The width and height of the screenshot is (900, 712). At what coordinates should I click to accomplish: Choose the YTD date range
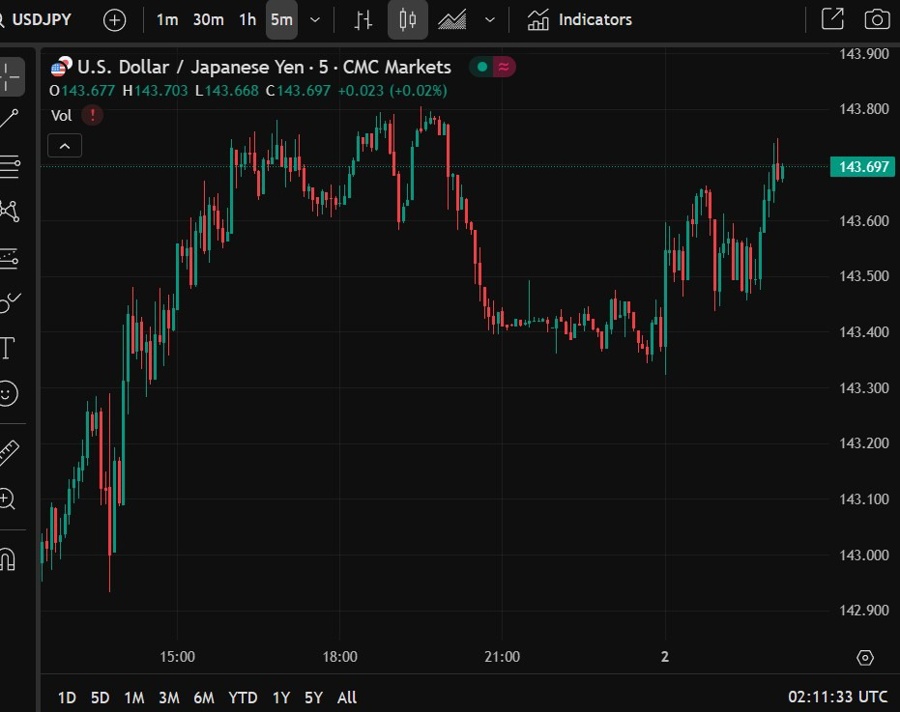pyautogui.click(x=243, y=697)
